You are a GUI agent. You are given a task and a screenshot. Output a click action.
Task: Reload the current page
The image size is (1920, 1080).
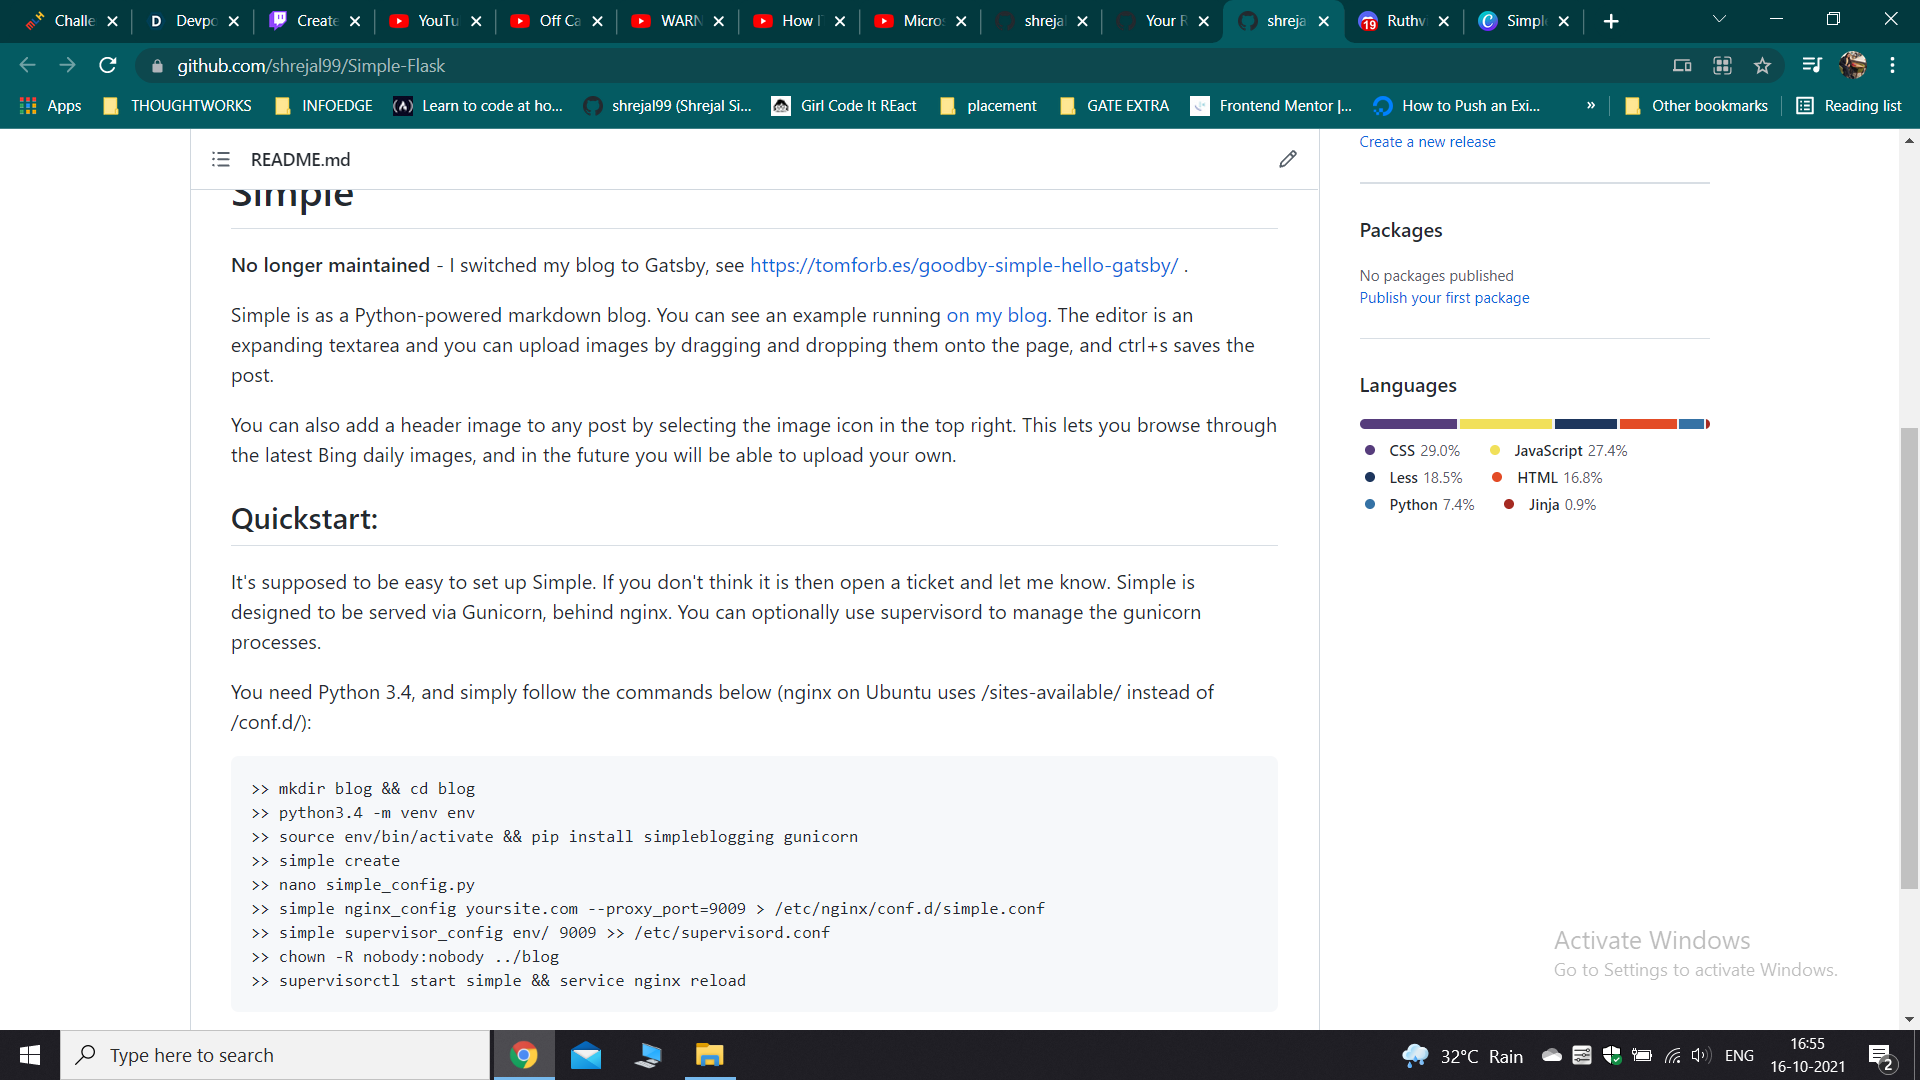[x=108, y=66]
